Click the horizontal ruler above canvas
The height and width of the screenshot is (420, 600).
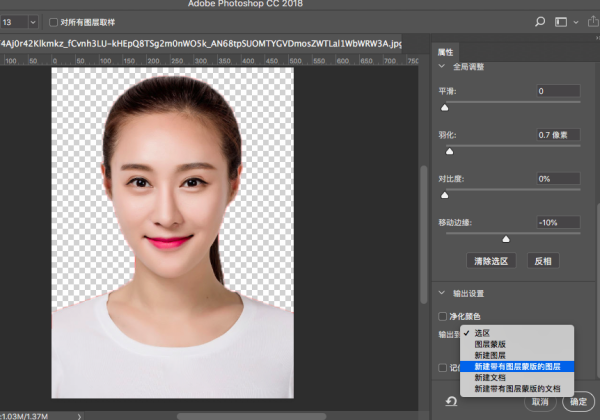[x=209, y=60]
